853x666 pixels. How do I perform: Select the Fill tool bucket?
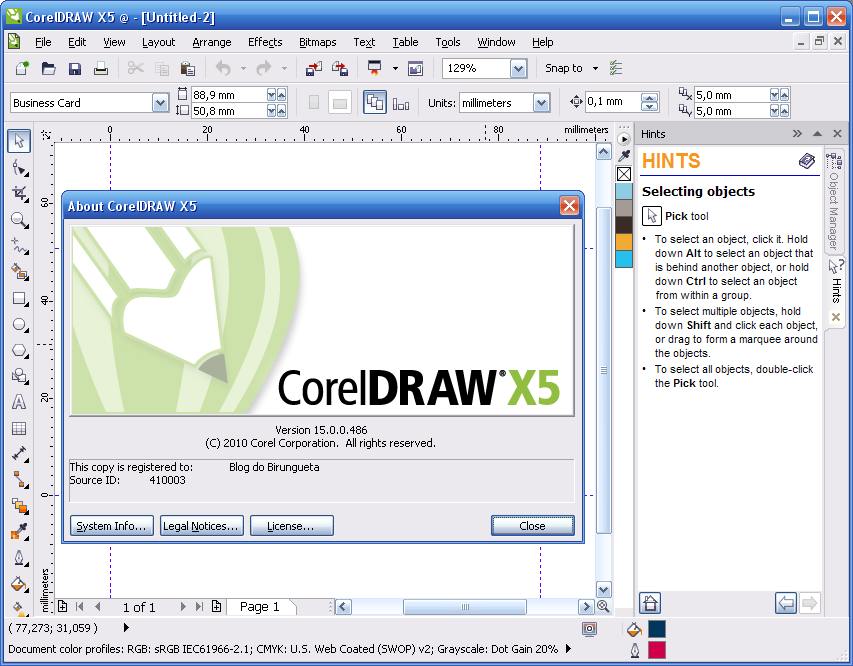[x=20, y=584]
